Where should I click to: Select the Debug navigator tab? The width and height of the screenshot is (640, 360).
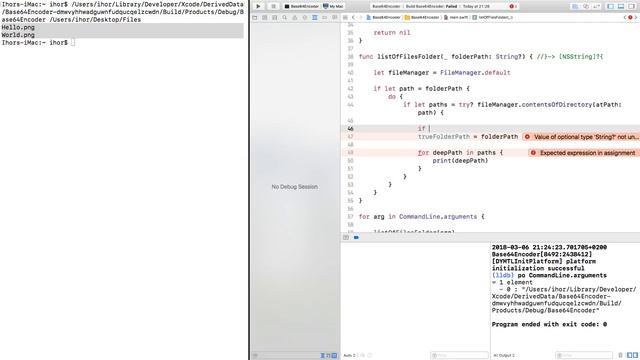tap(315, 18)
